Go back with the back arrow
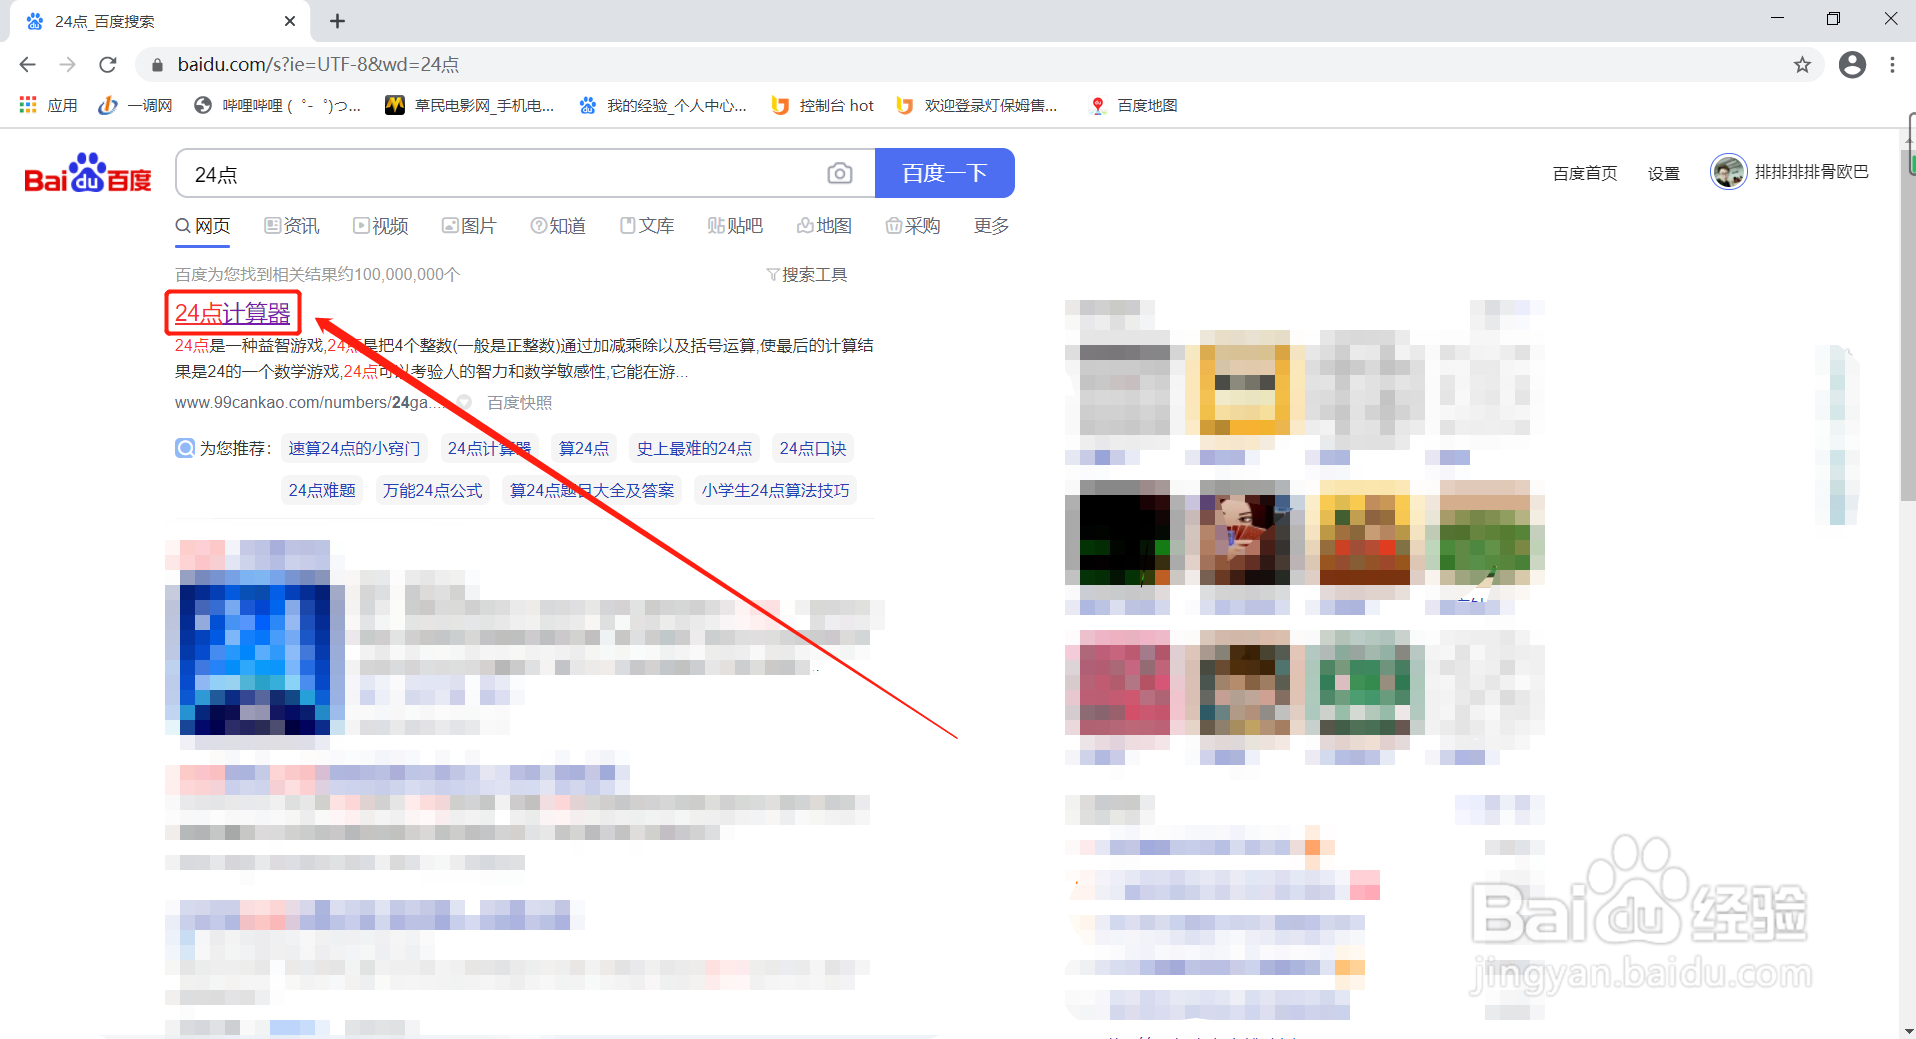This screenshot has height=1039, width=1916. point(27,64)
